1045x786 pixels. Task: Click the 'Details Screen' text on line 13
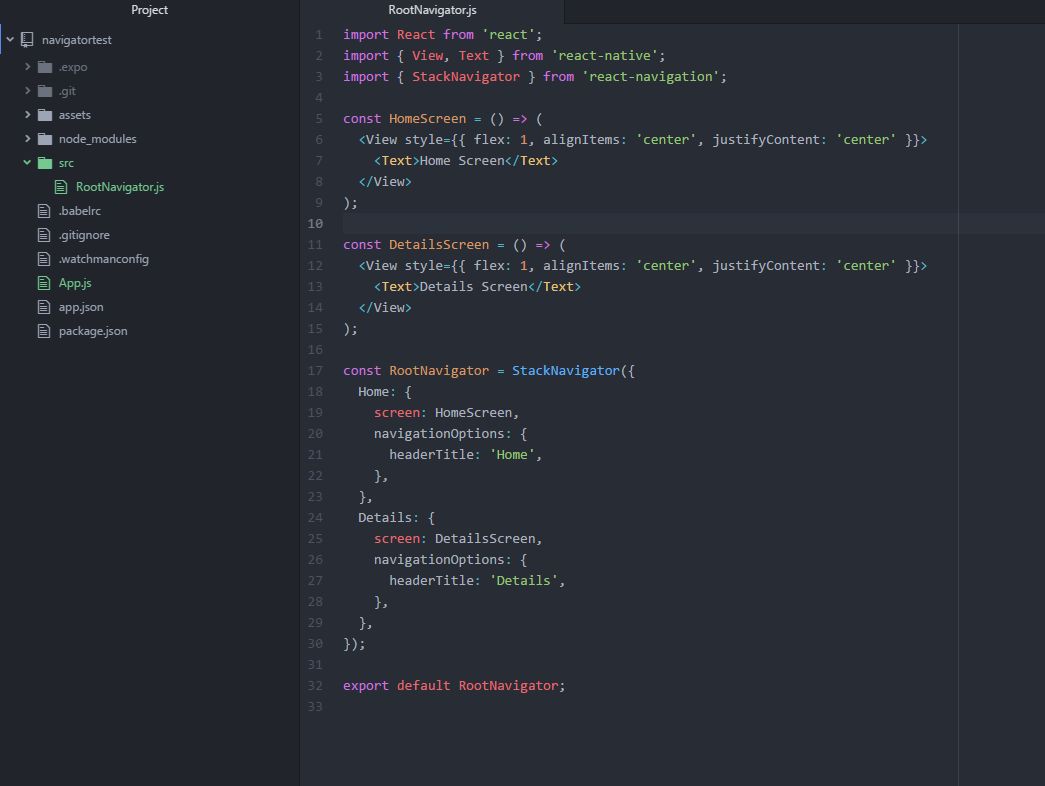pyautogui.click(x=473, y=287)
